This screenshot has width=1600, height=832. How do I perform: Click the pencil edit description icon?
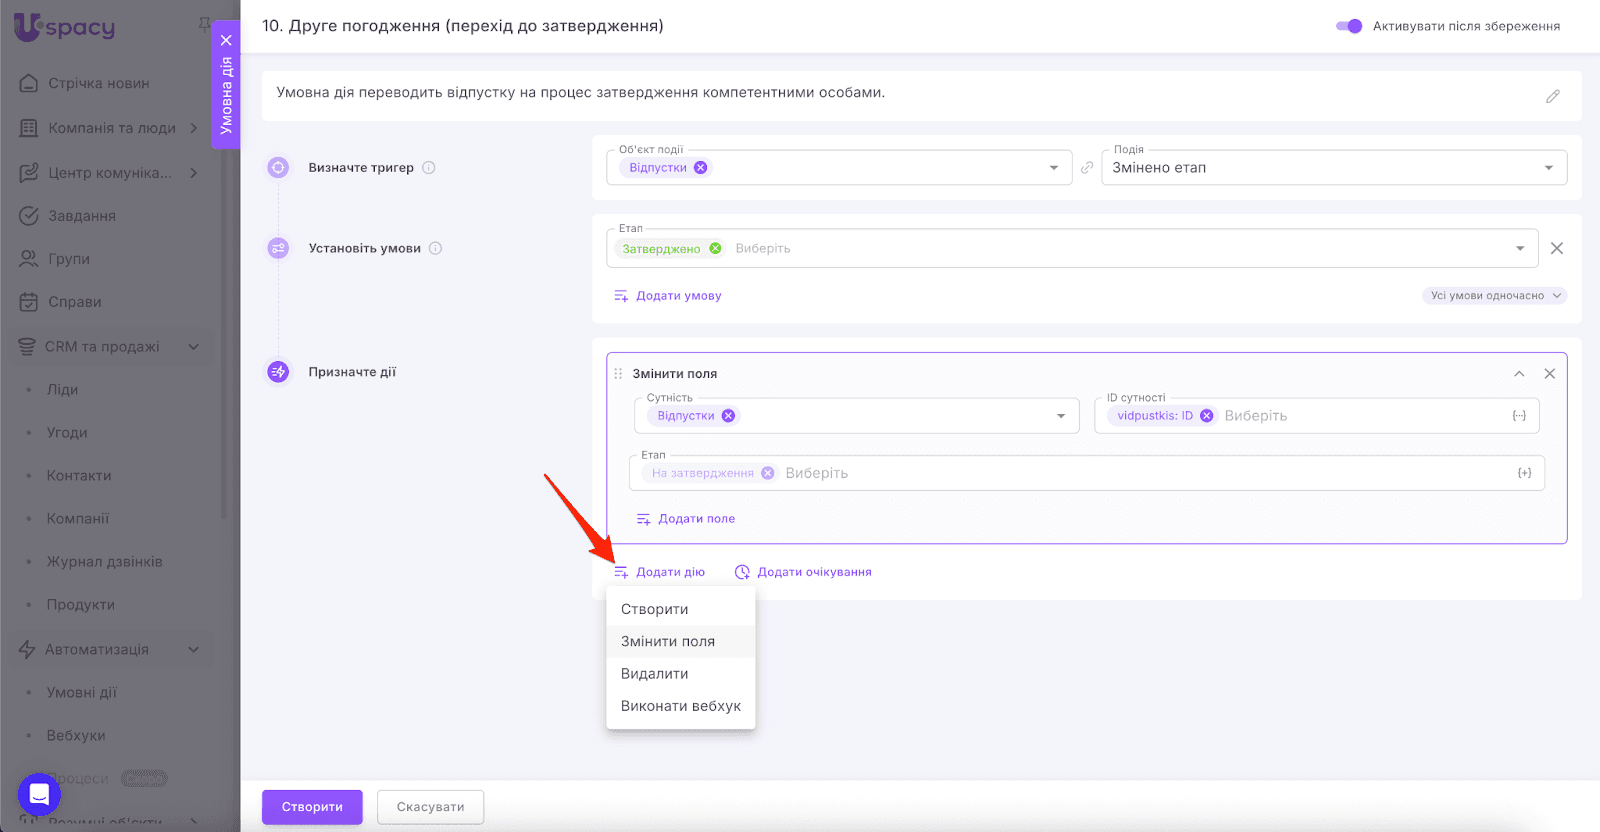(x=1552, y=96)
